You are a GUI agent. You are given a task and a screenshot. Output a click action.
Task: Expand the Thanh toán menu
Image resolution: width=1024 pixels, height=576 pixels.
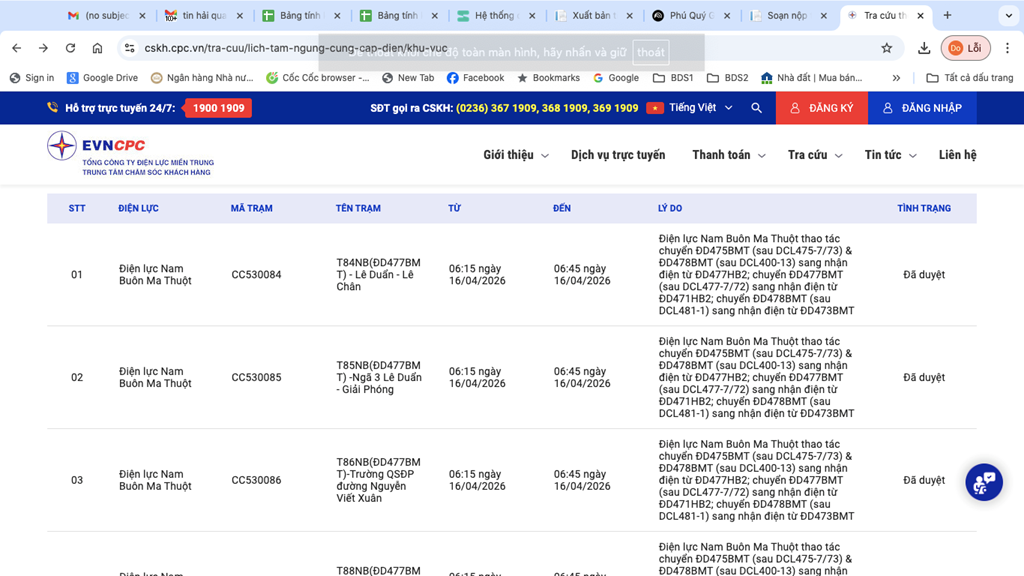point(728,155)
